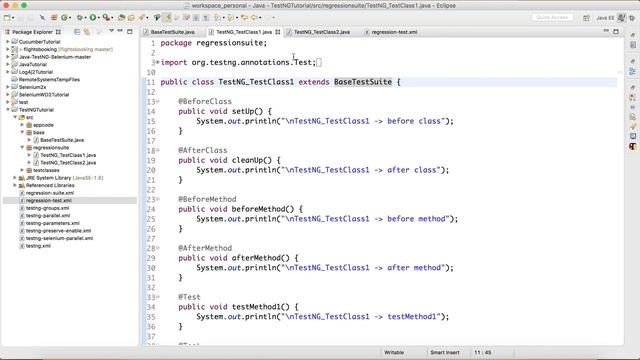Viewport: 640px width, 360px height.
Task: Click the Writable status bar entry
Action: tap(394, 352)
